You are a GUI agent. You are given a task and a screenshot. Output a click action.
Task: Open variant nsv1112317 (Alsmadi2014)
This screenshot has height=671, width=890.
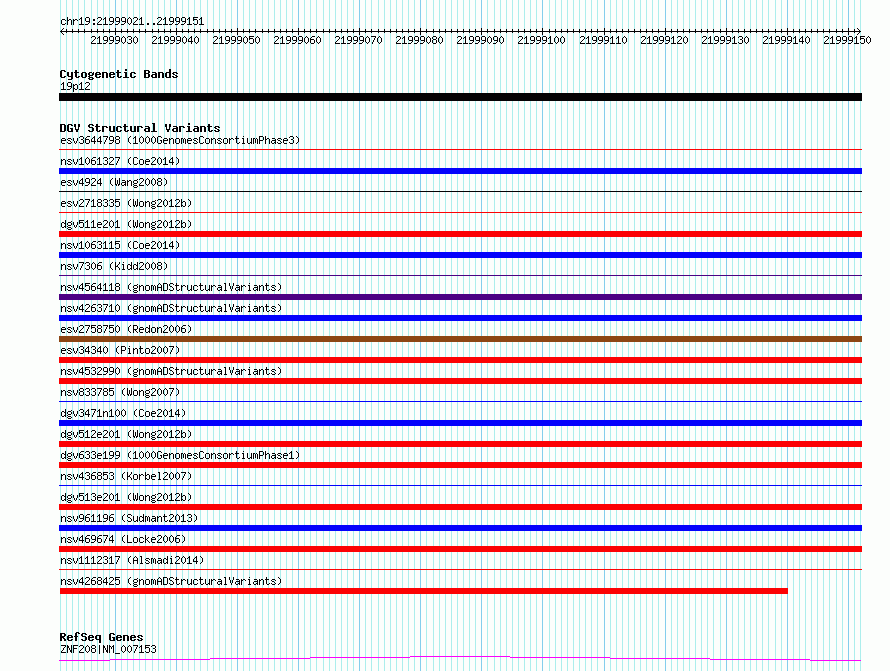coord(132,560)
